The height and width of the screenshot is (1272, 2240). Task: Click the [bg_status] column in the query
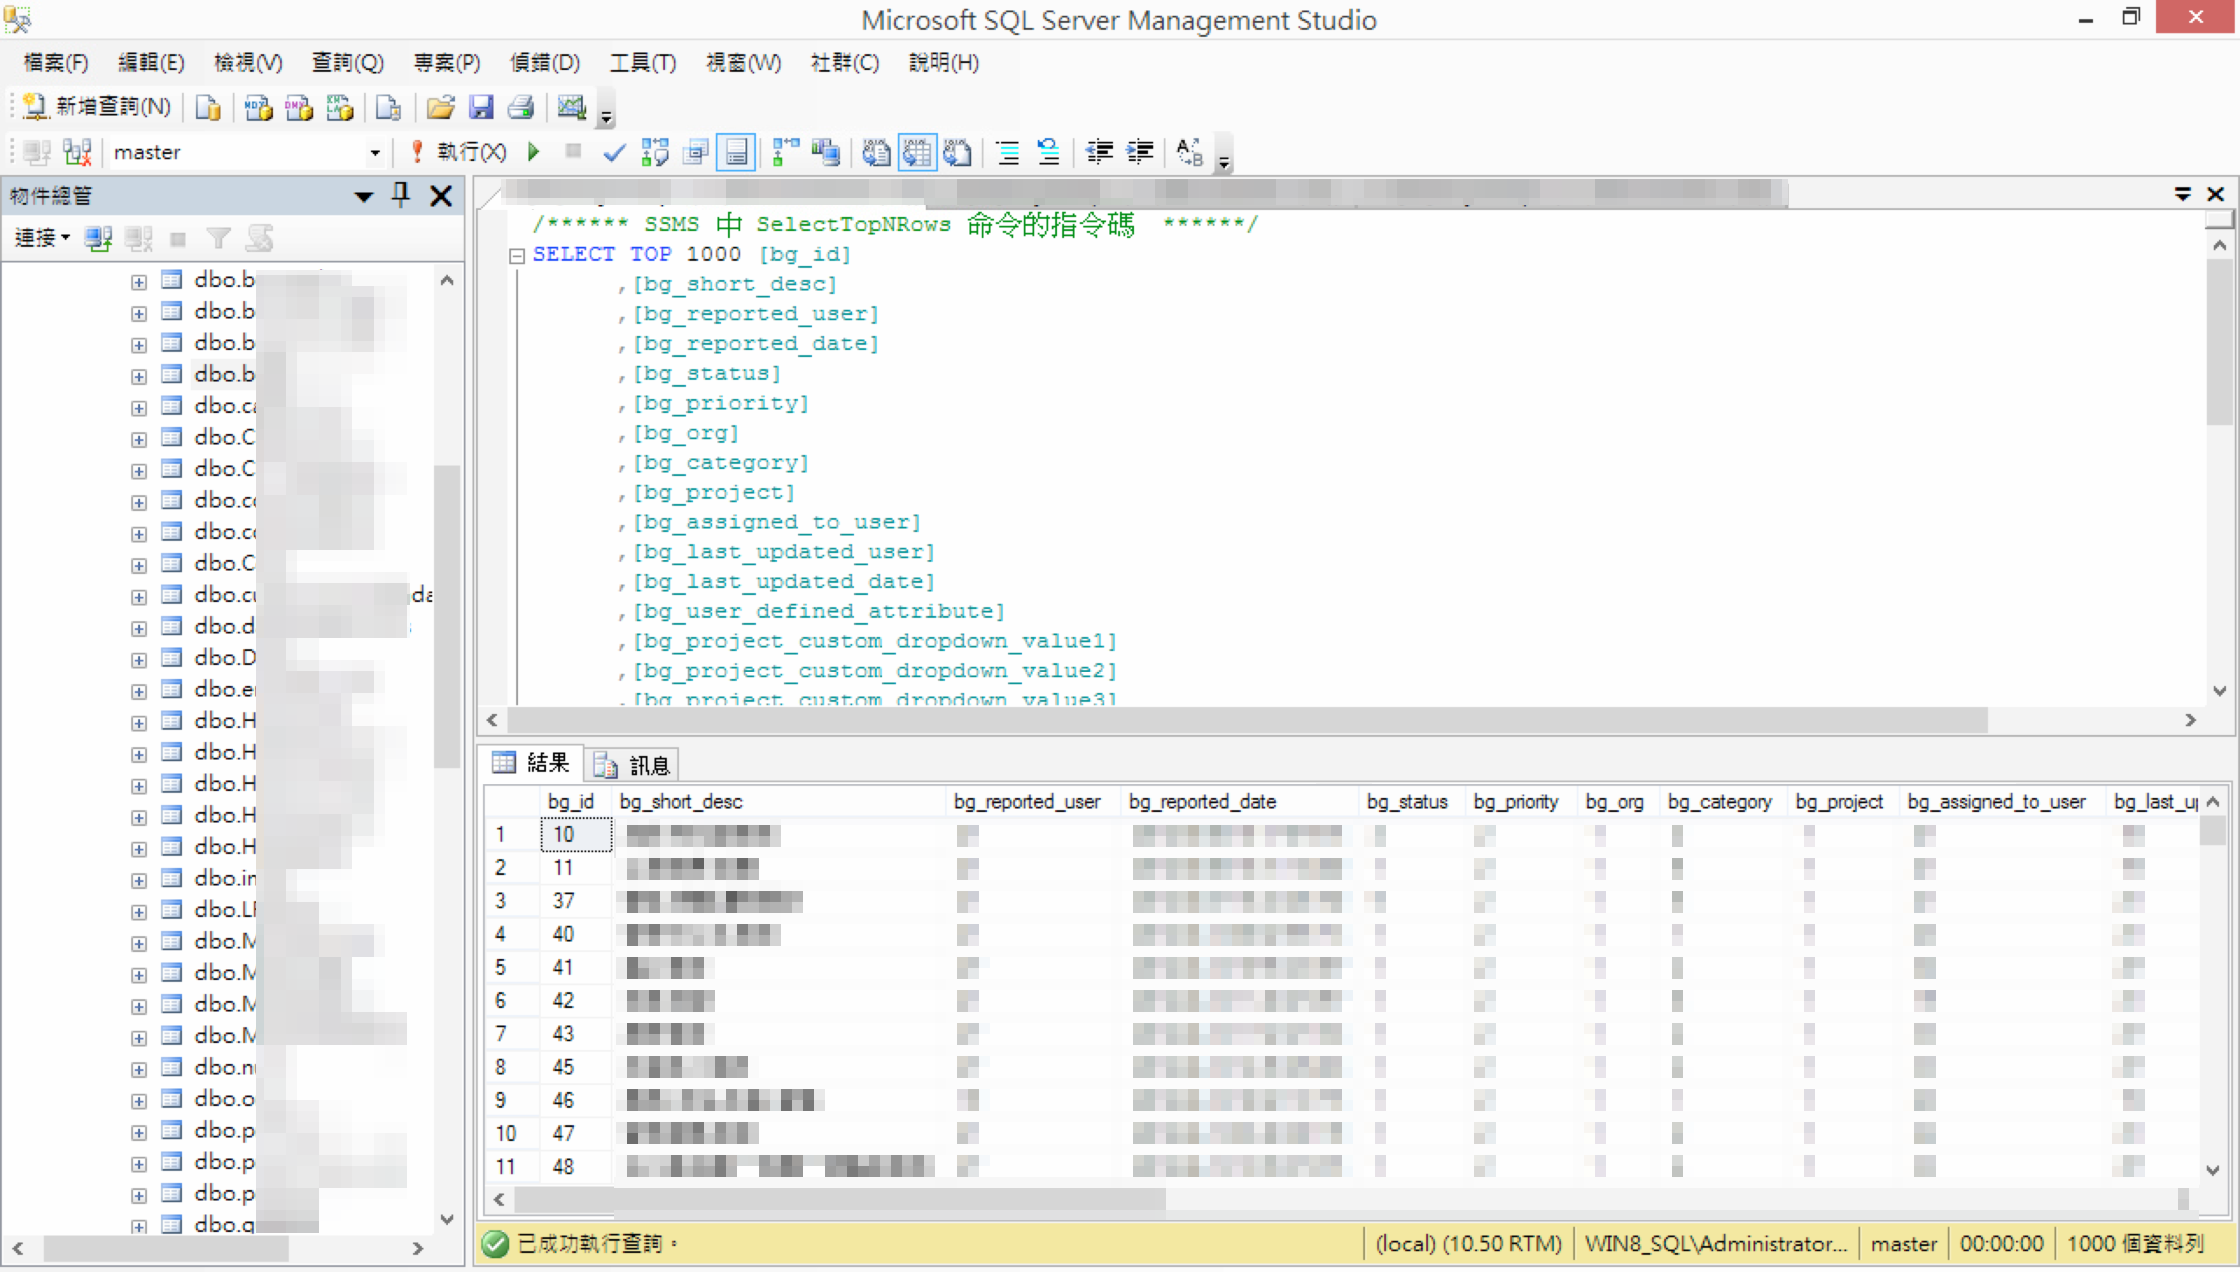click(707, 373)
